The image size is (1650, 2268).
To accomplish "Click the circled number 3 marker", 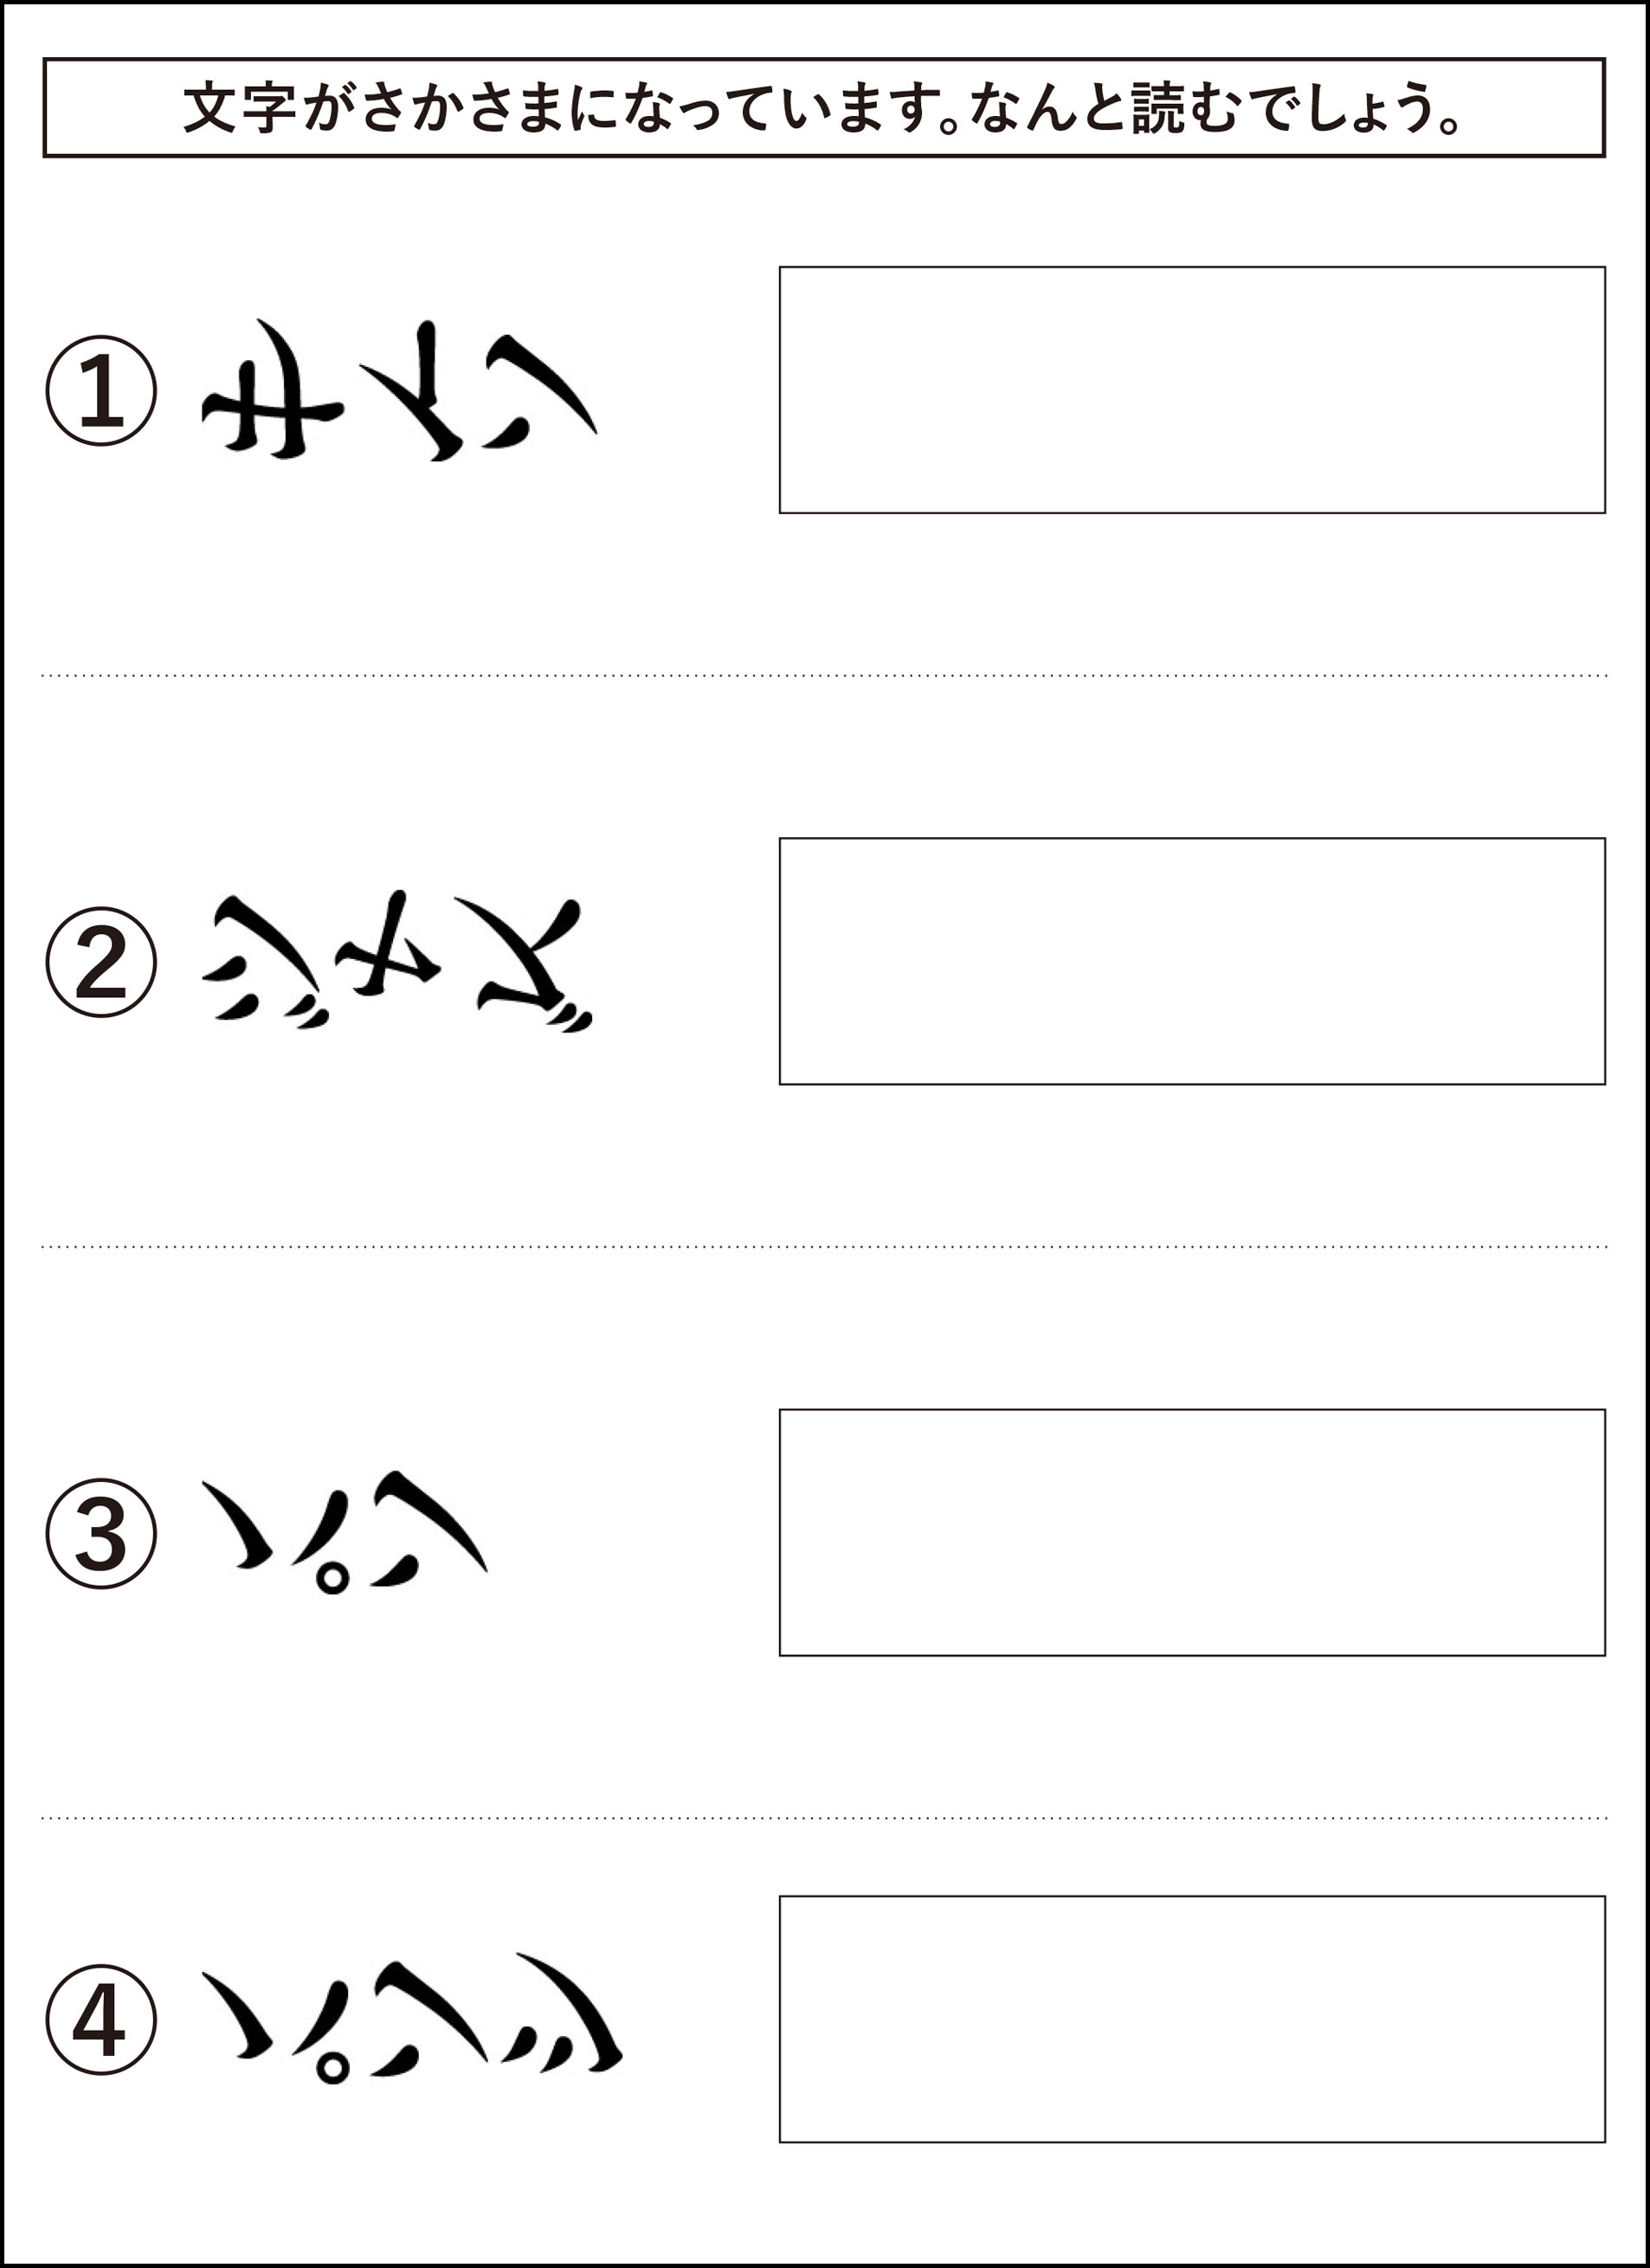I will coord(101,1534).
